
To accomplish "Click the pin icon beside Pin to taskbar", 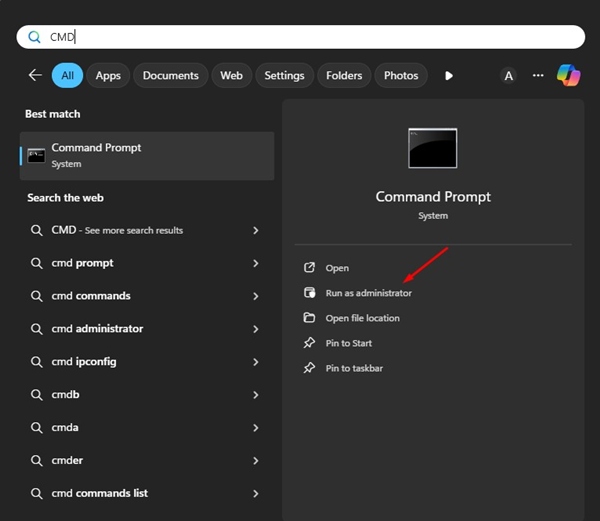I will pyautogui.click(x=309, y=368).
